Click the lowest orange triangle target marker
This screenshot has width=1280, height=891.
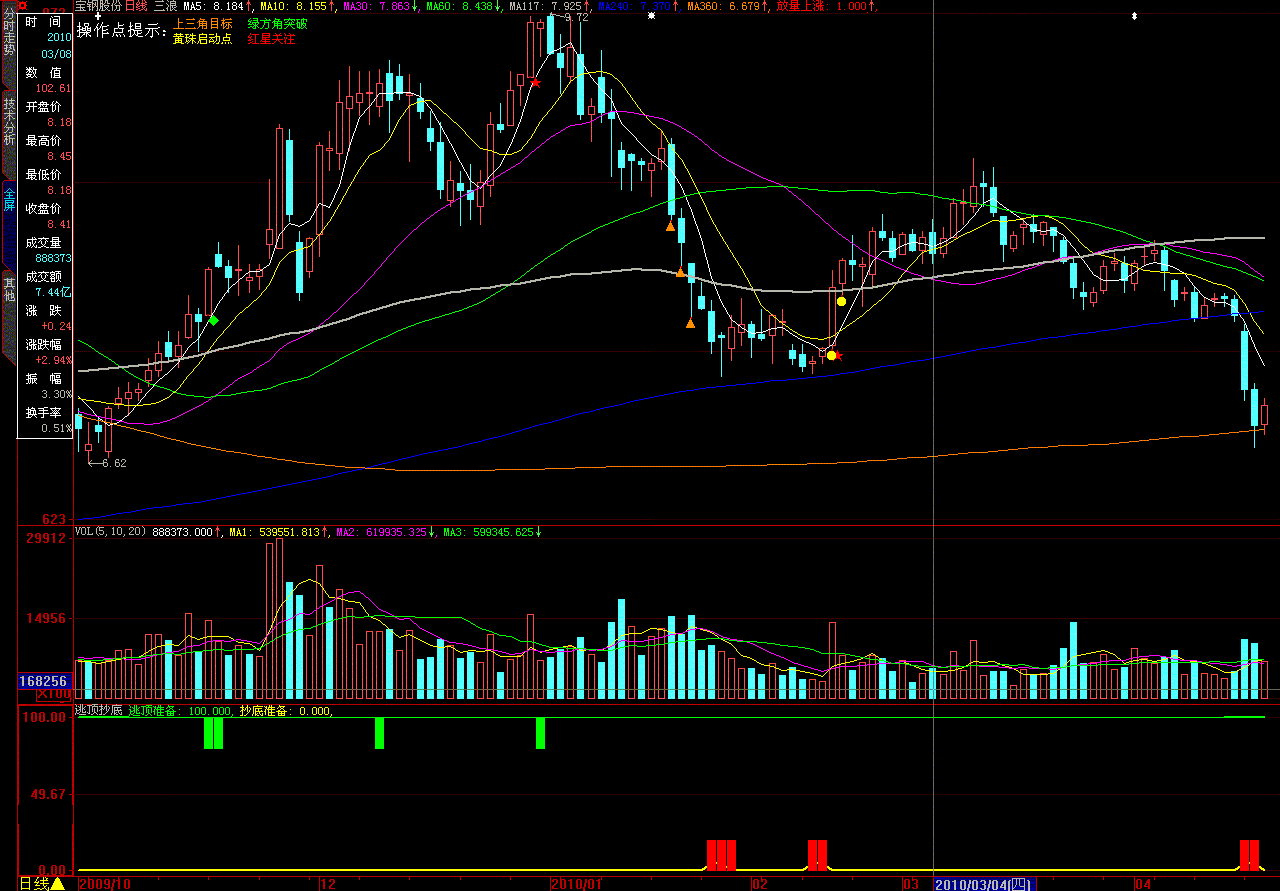690,322
